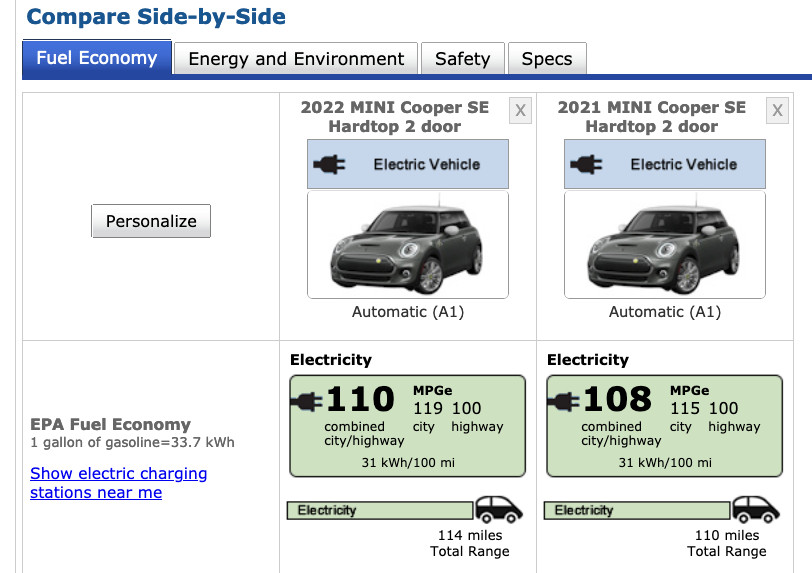Click Automatic (A1) under 2022 model
812x573 pixels.
click(x=408, y=312)
